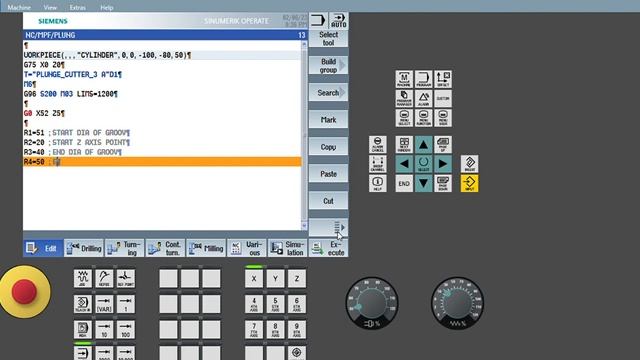
Task: Open the Milling softkey
Action: [x=207, y=248]
